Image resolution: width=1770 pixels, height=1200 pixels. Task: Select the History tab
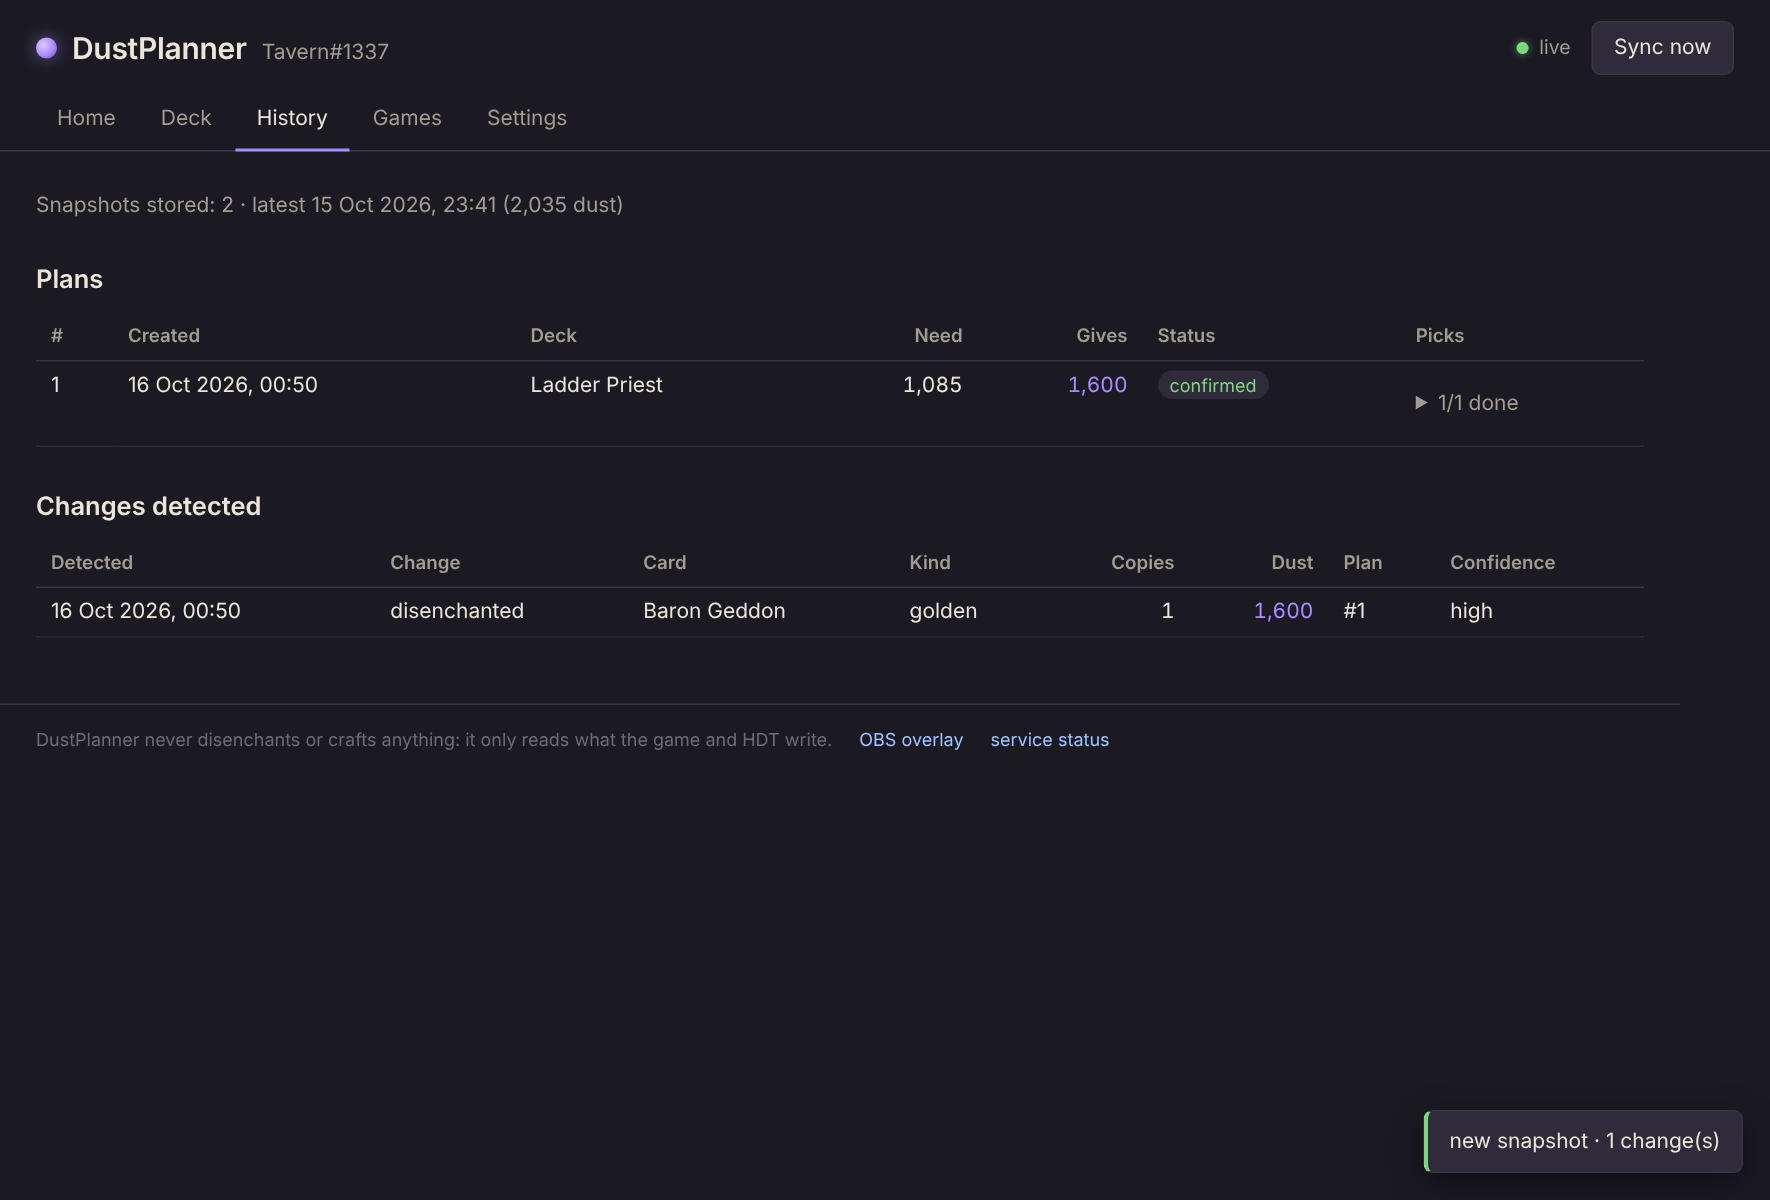(292, 118)
